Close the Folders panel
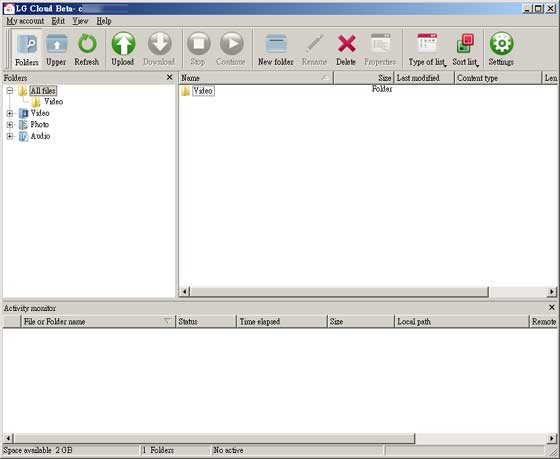 (x=170, y=77)
